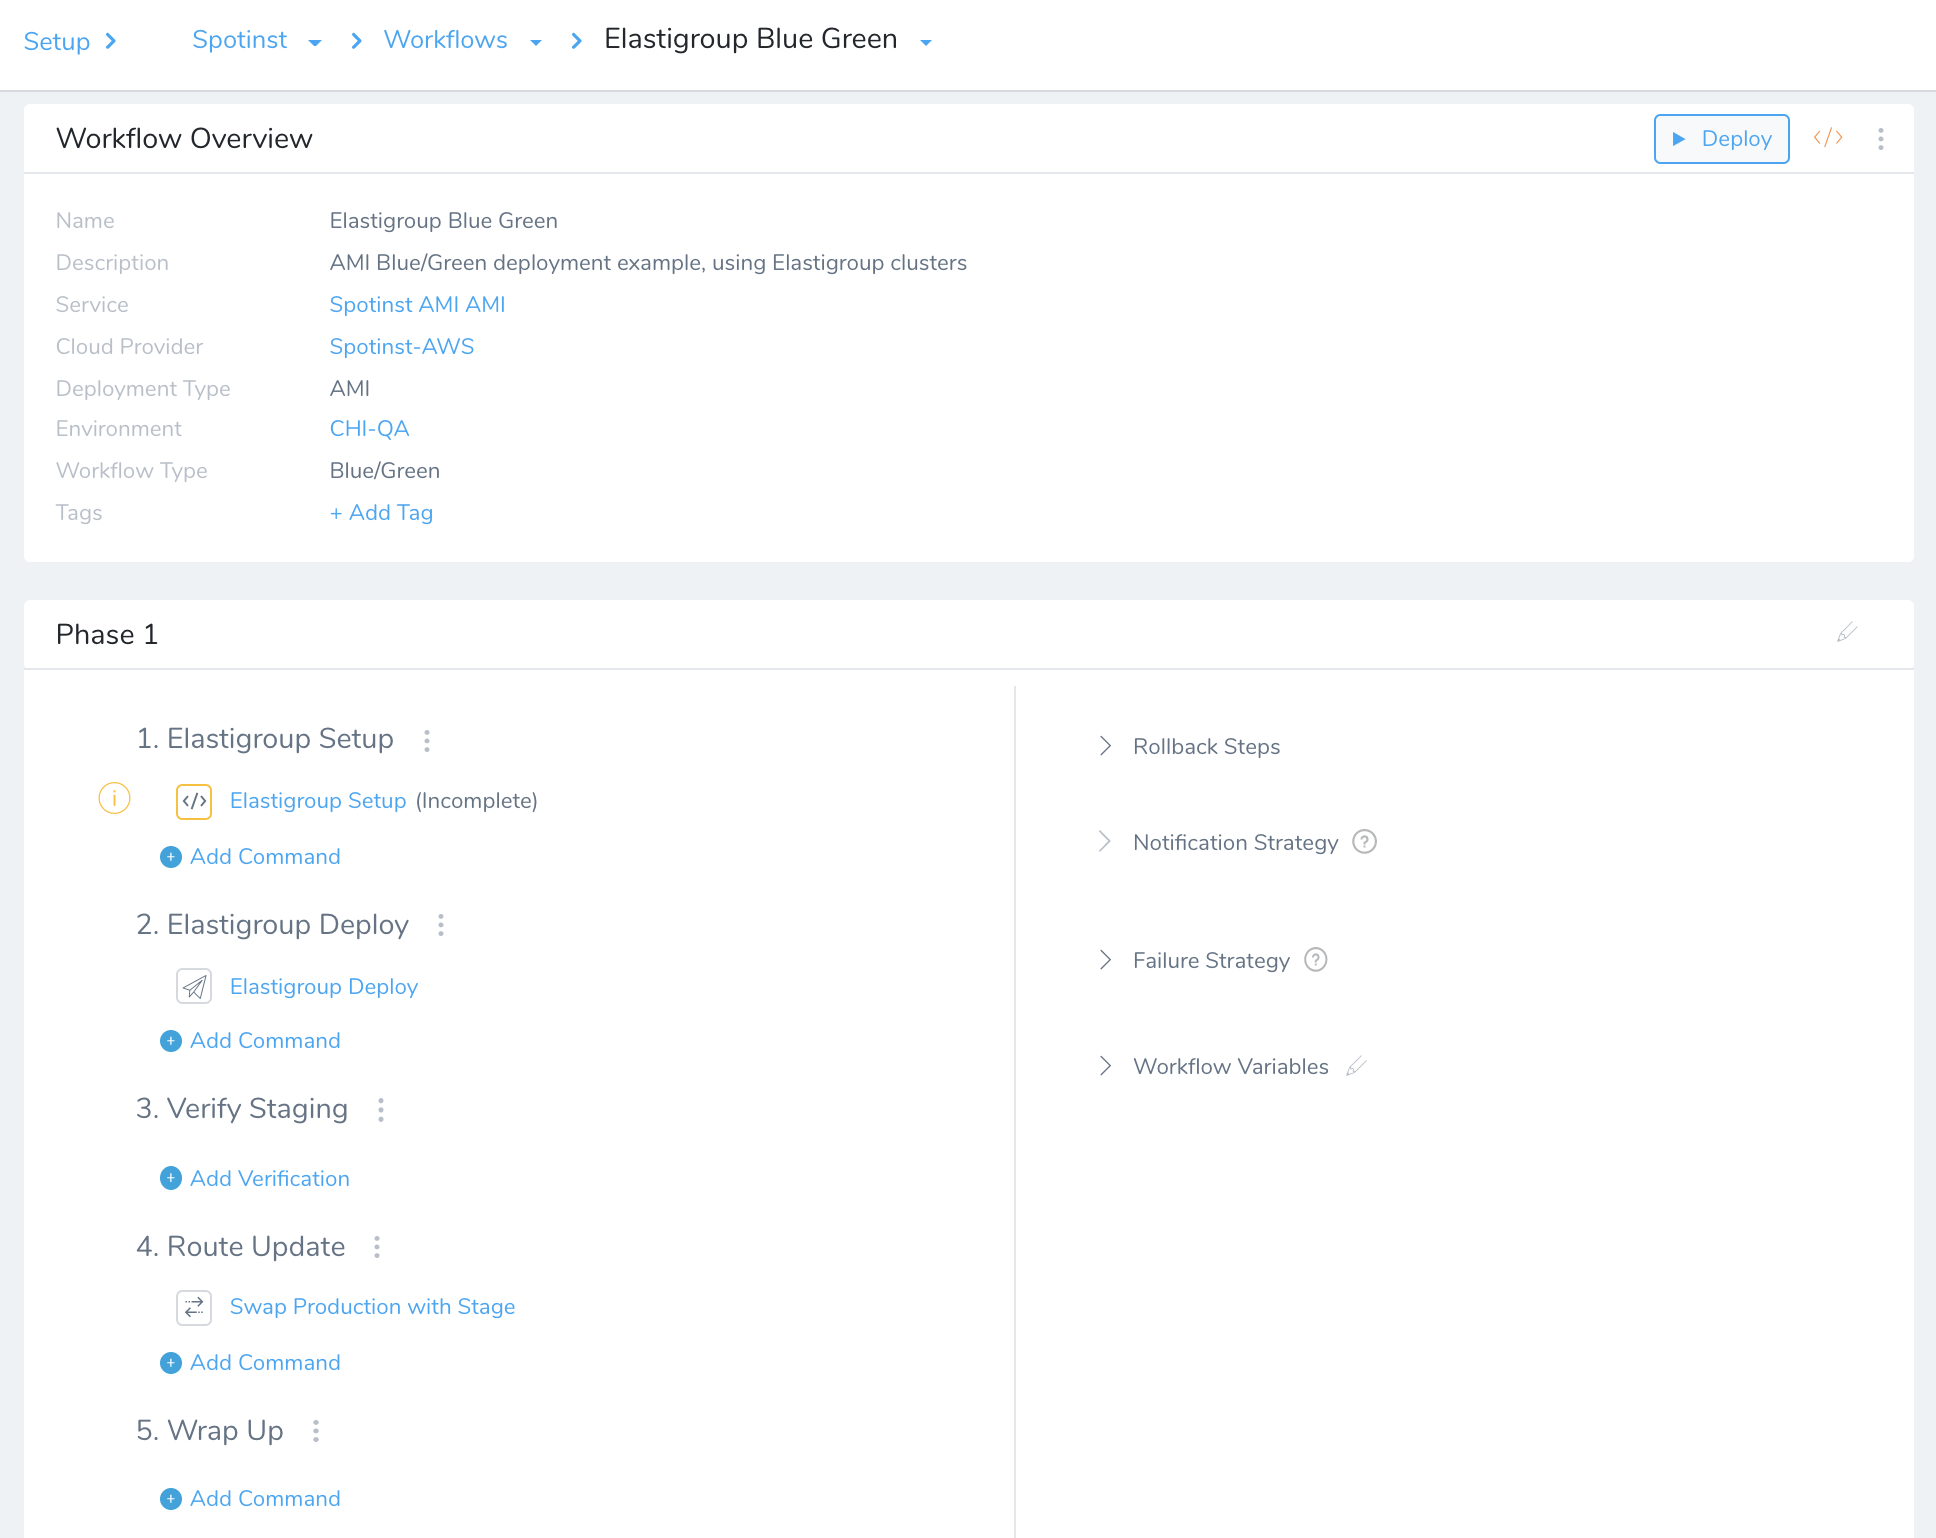Click the workflow description text

648,262
